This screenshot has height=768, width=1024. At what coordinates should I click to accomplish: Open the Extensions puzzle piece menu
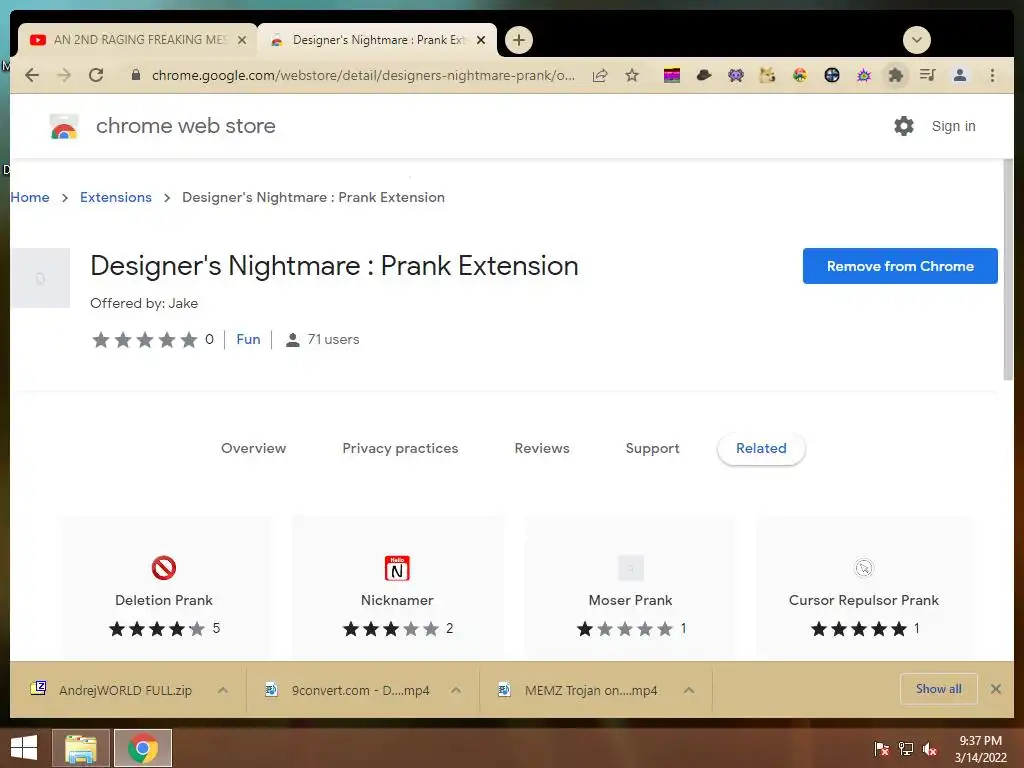point(895,76)
